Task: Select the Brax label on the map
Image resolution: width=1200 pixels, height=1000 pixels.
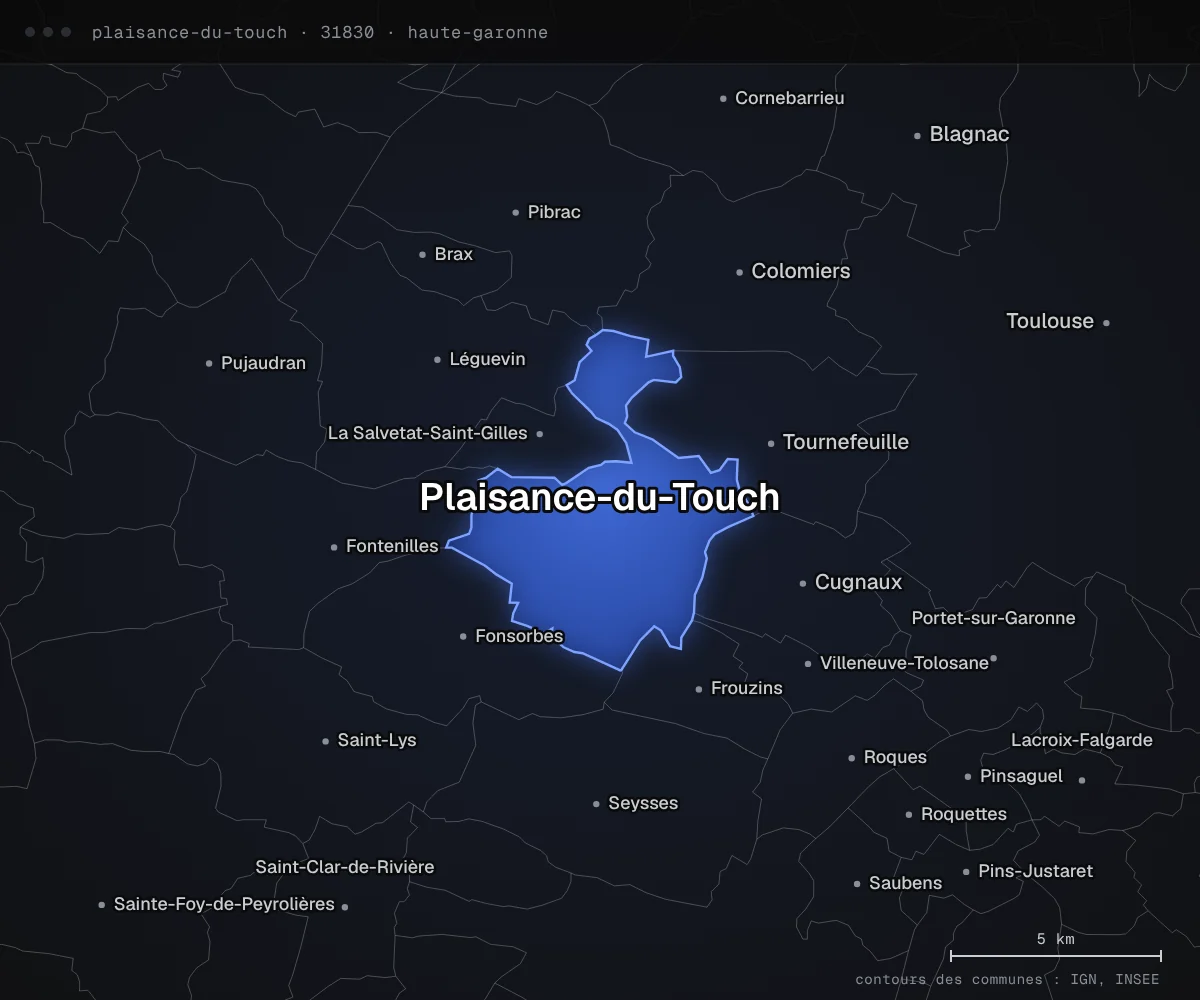Action: click(x=454, y=254)
